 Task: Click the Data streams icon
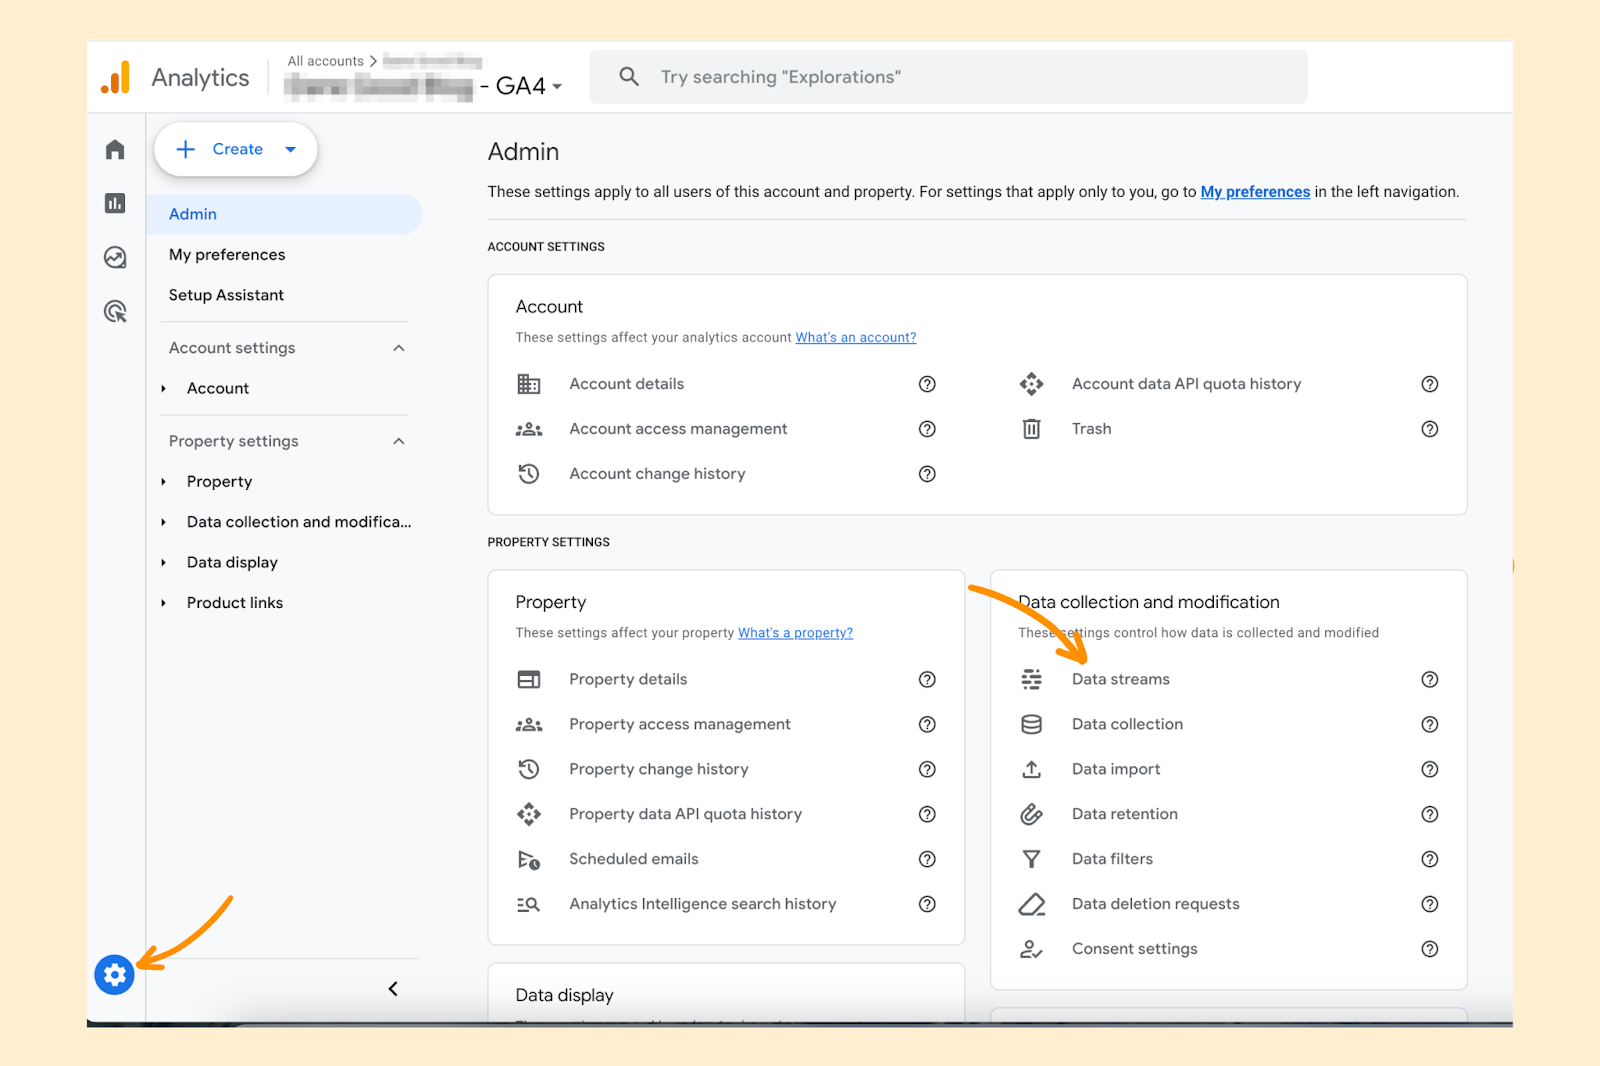pos(1031,679)
